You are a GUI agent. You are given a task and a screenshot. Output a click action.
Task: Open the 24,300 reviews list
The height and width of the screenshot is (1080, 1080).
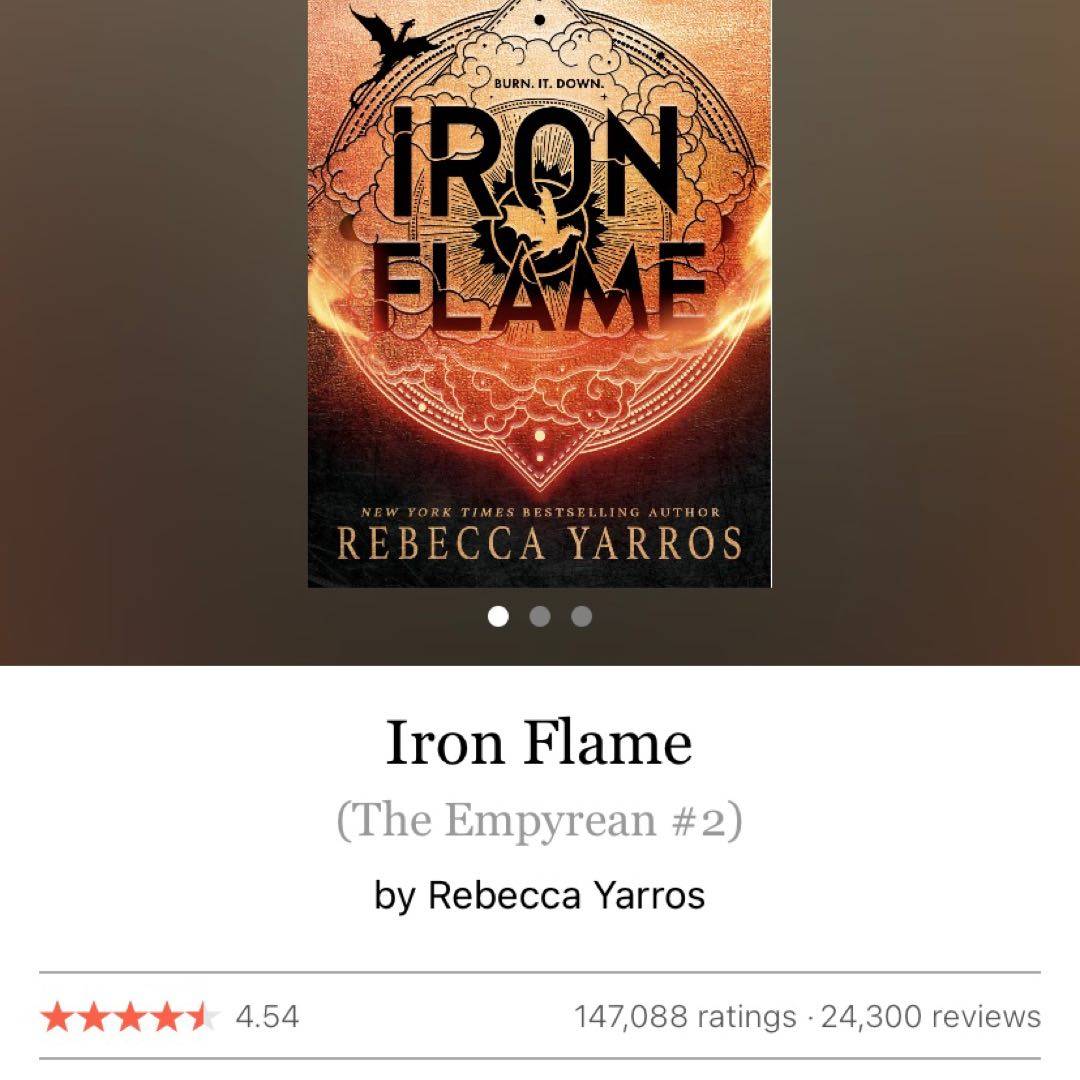point(931,1017)
